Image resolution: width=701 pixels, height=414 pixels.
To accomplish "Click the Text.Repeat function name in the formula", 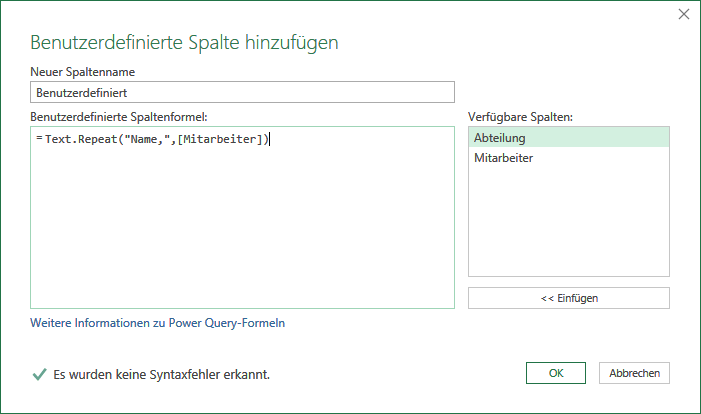I will 81,139.
